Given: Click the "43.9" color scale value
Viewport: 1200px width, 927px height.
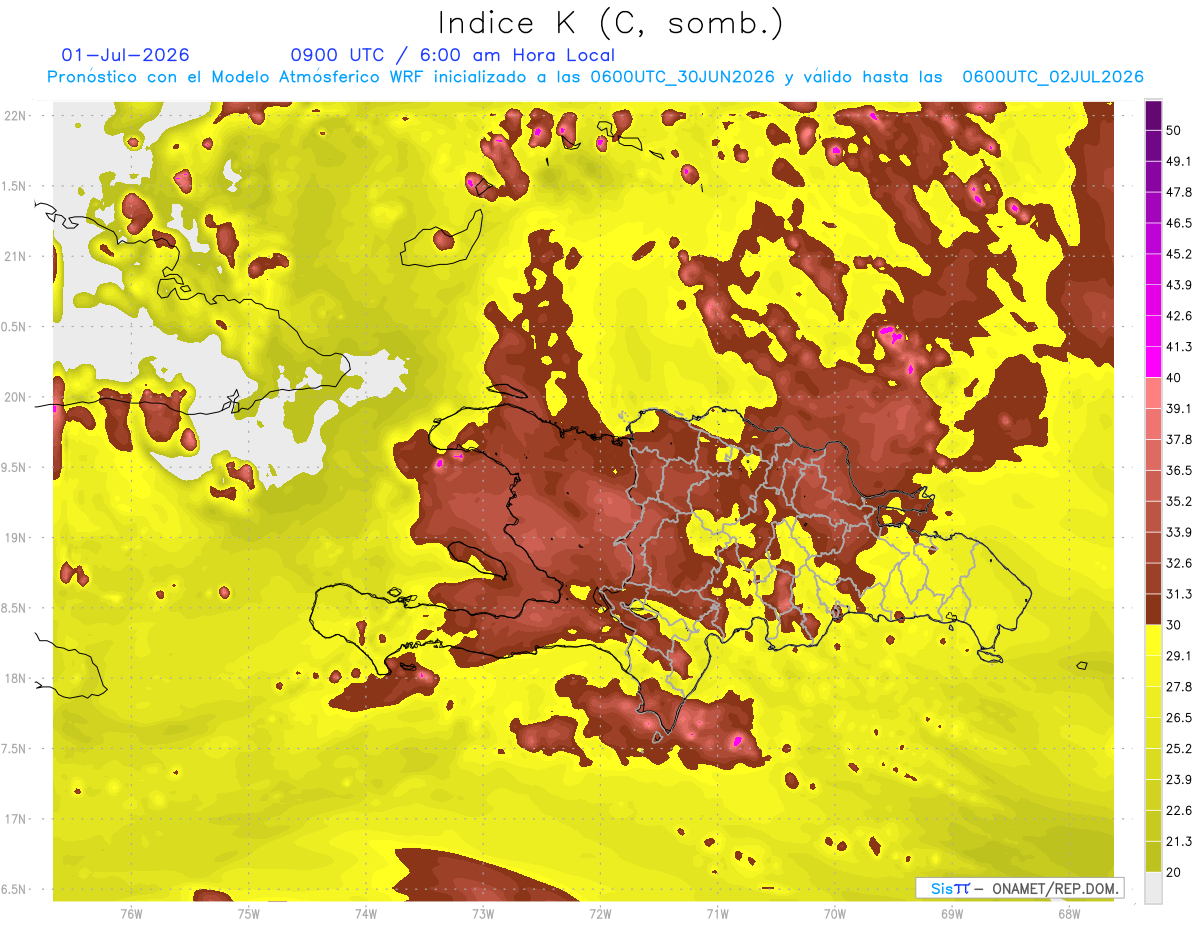Looking at the screenshot, I should [x=1179, y=285].
